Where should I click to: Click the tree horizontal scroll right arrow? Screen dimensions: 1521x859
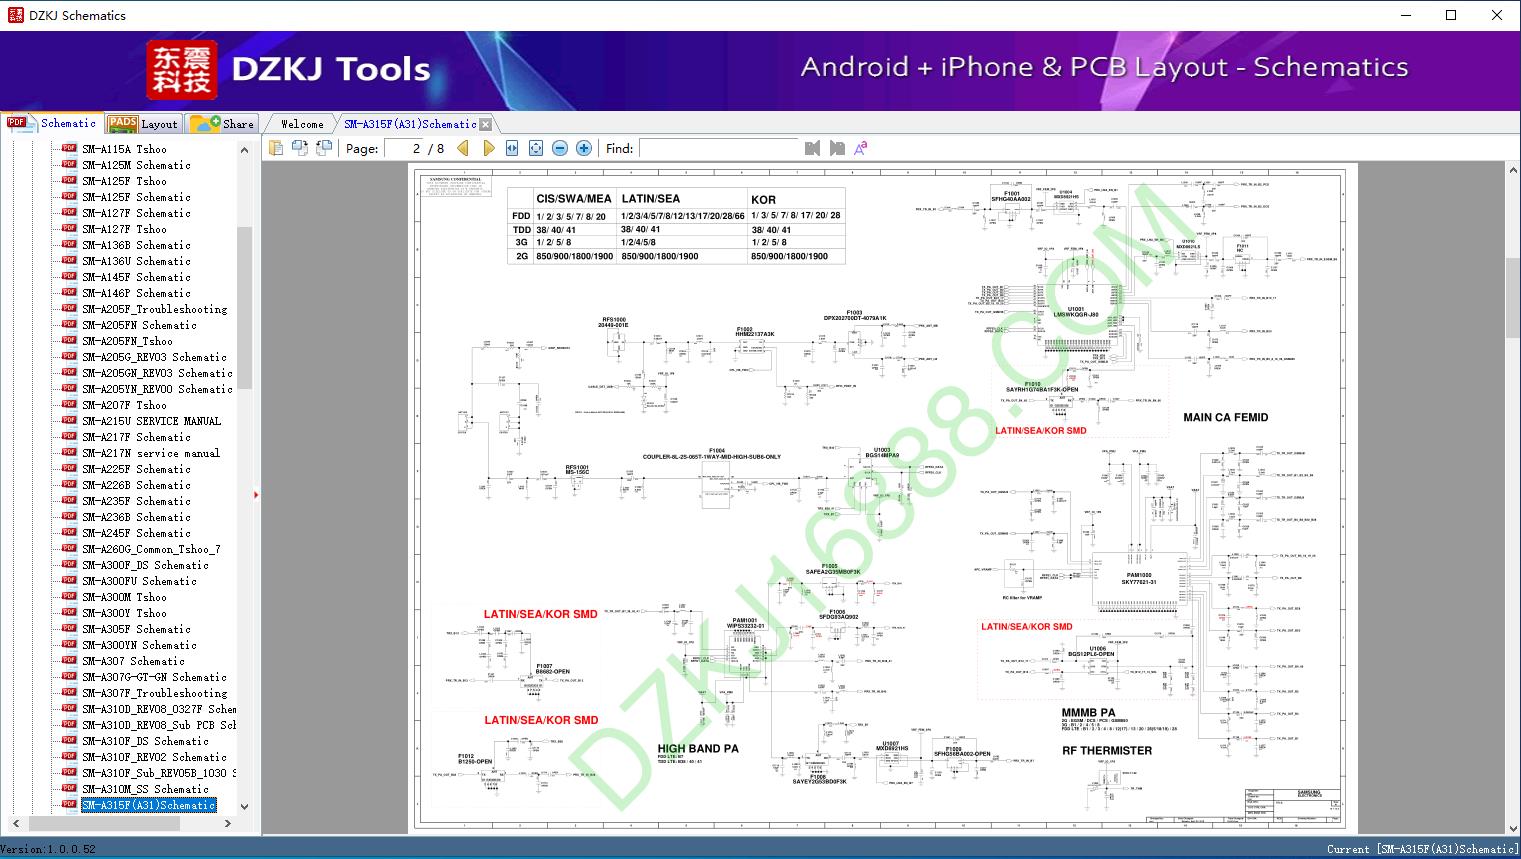click(x=228, y=824)
